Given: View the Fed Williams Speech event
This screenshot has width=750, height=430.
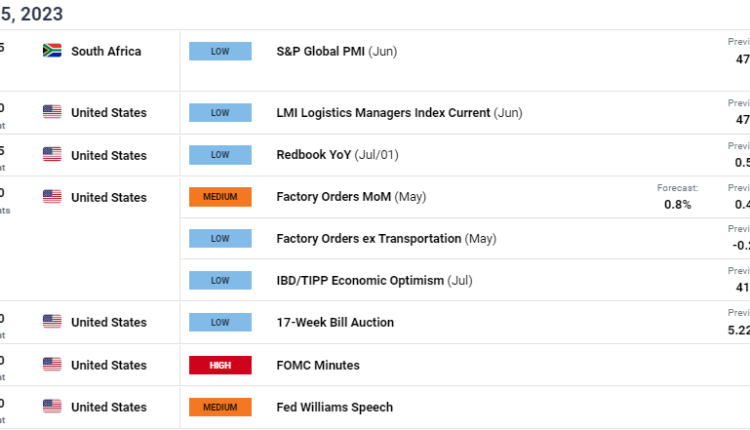Looking at the screenshot, I should tap(334, 407).
